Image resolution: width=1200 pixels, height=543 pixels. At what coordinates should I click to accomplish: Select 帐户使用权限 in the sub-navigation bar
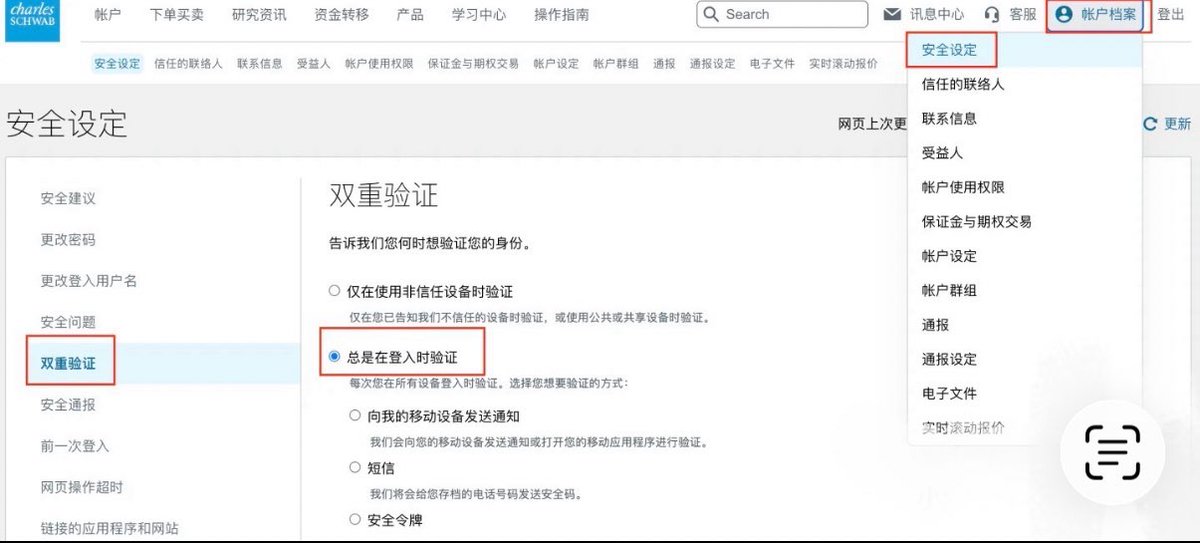pos(379,63)
